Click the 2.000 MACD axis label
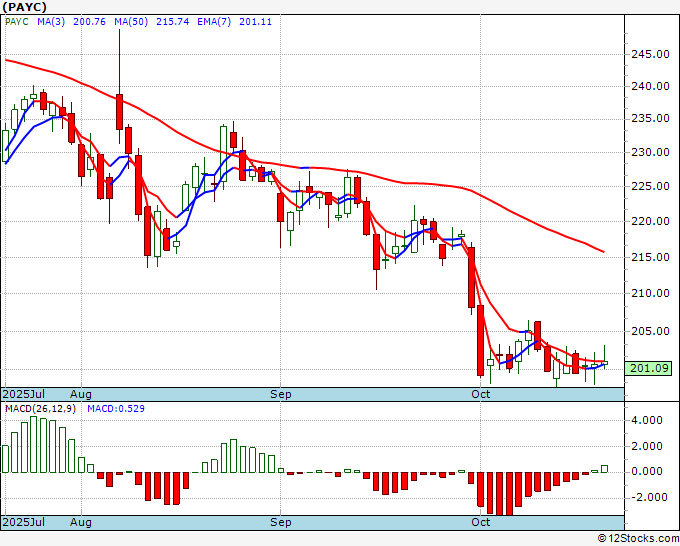680x546 pixels. point(647,446)
